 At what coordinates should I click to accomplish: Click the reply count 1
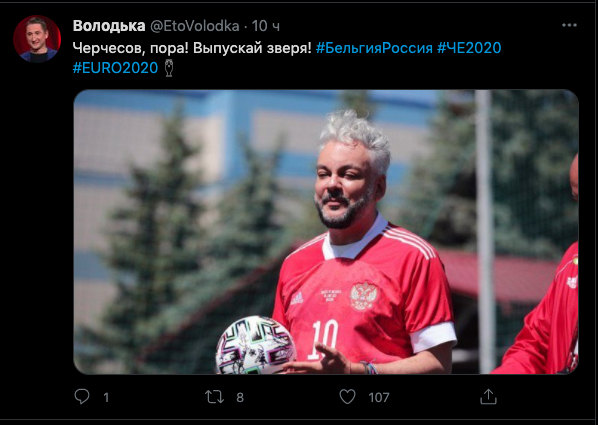coord(106,398)
